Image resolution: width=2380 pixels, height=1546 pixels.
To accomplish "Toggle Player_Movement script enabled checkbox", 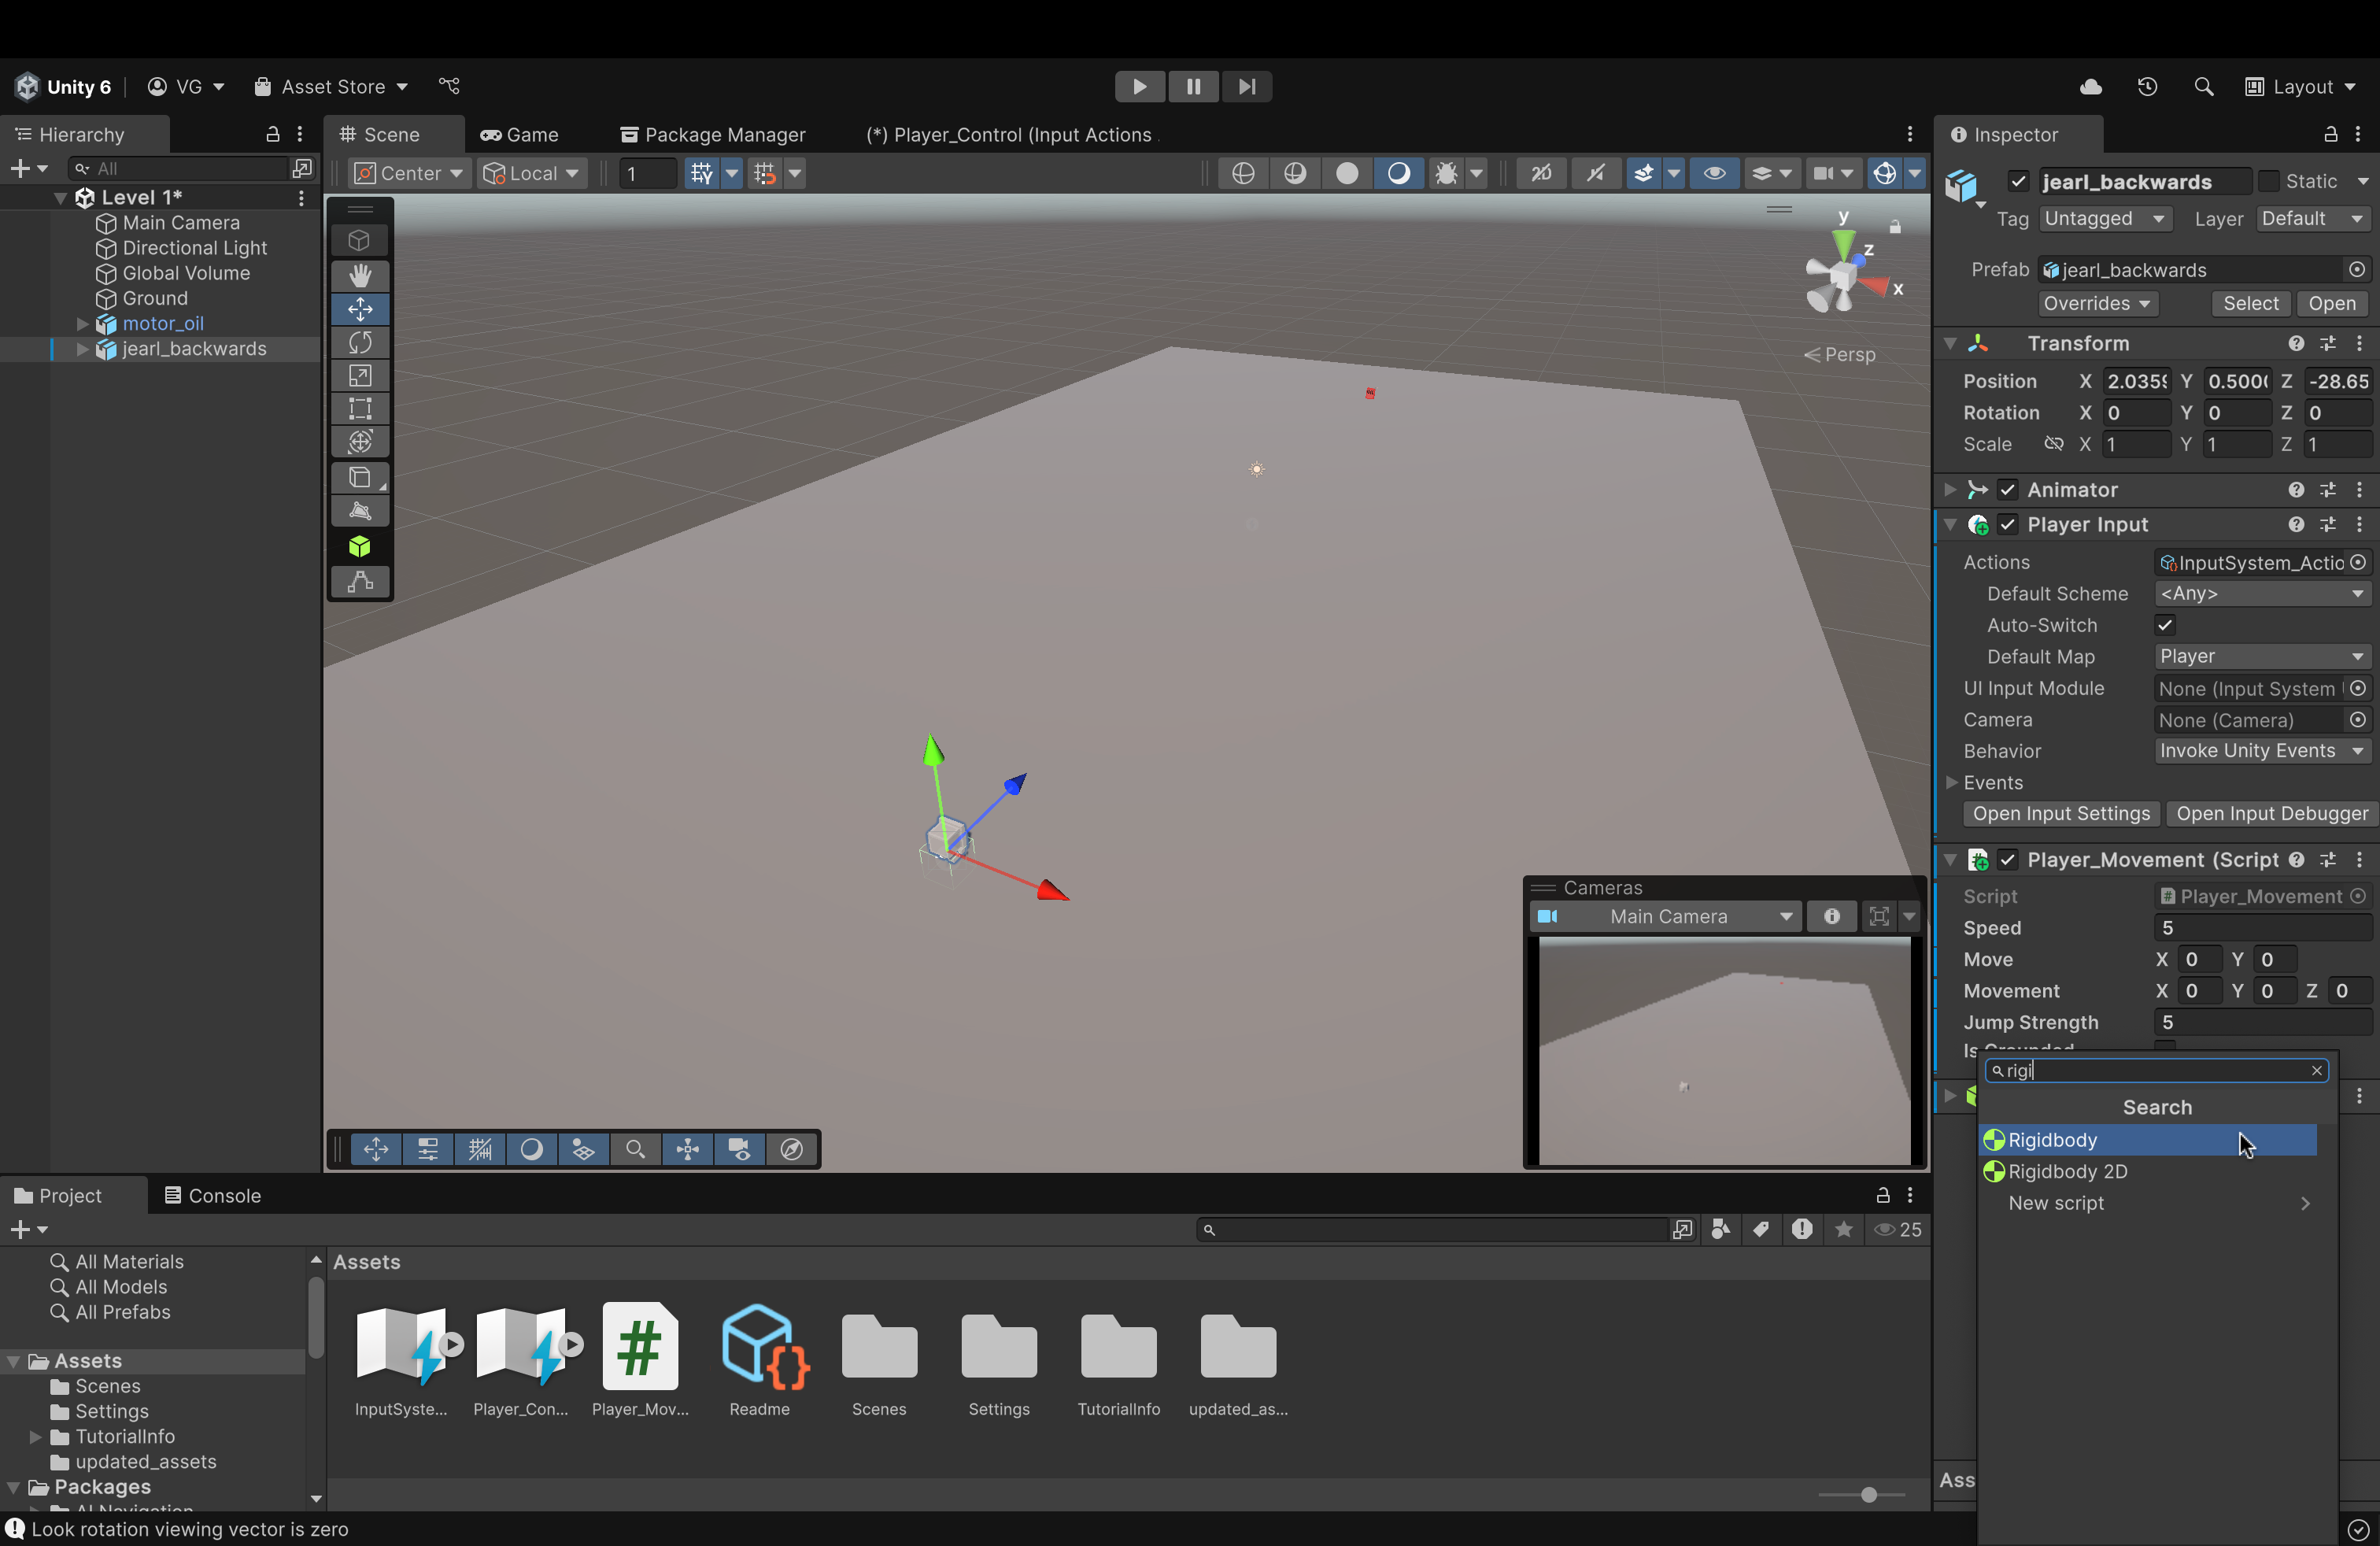I will 2007,860.
